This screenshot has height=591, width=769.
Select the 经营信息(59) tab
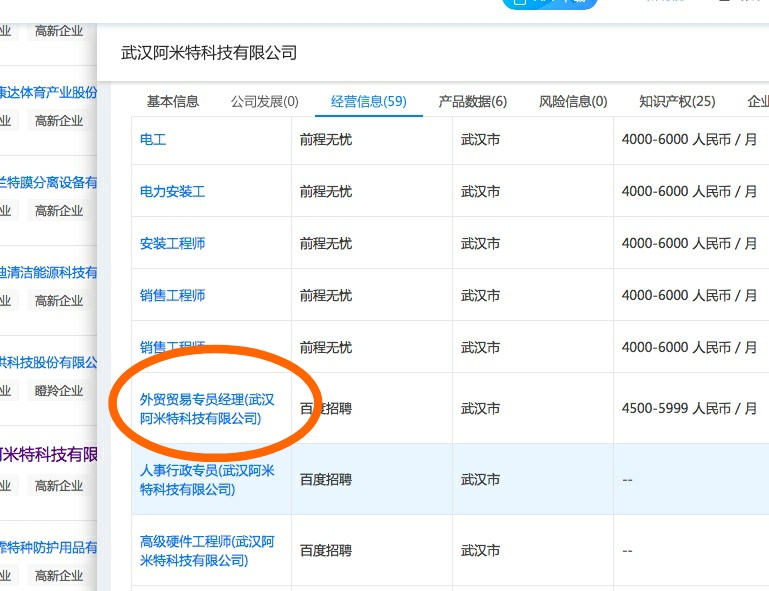(369, 102)
